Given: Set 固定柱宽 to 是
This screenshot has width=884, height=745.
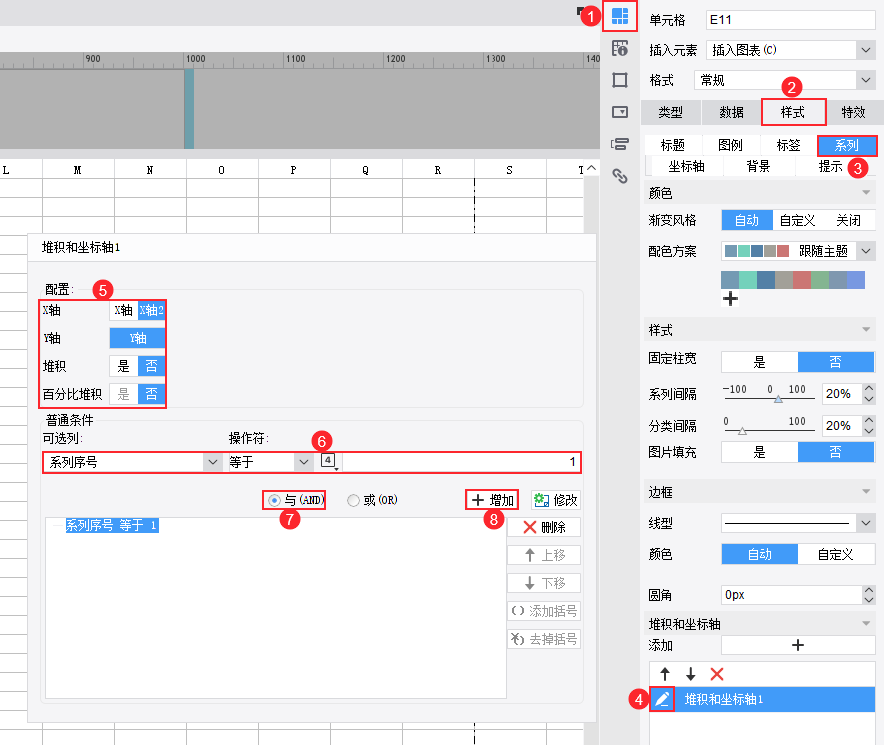Looking at the screenshot, I should (759, 362).
